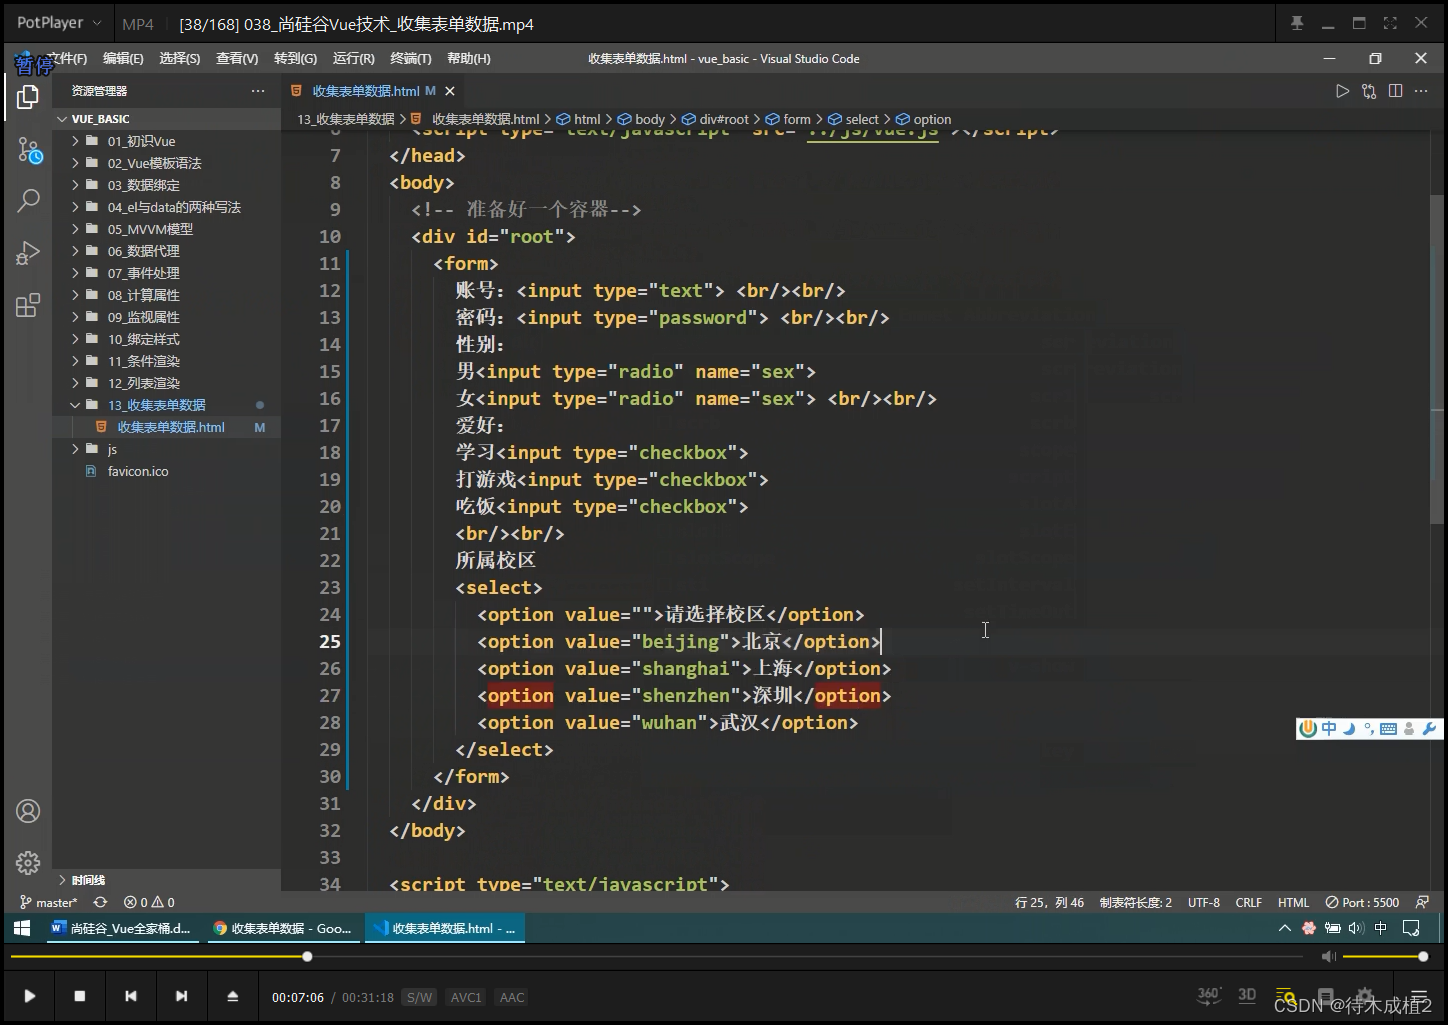This screenshot has height=1025, width=1448.
Task: Select the 收集表单数据.html editor tab
Action: [365, 91]
